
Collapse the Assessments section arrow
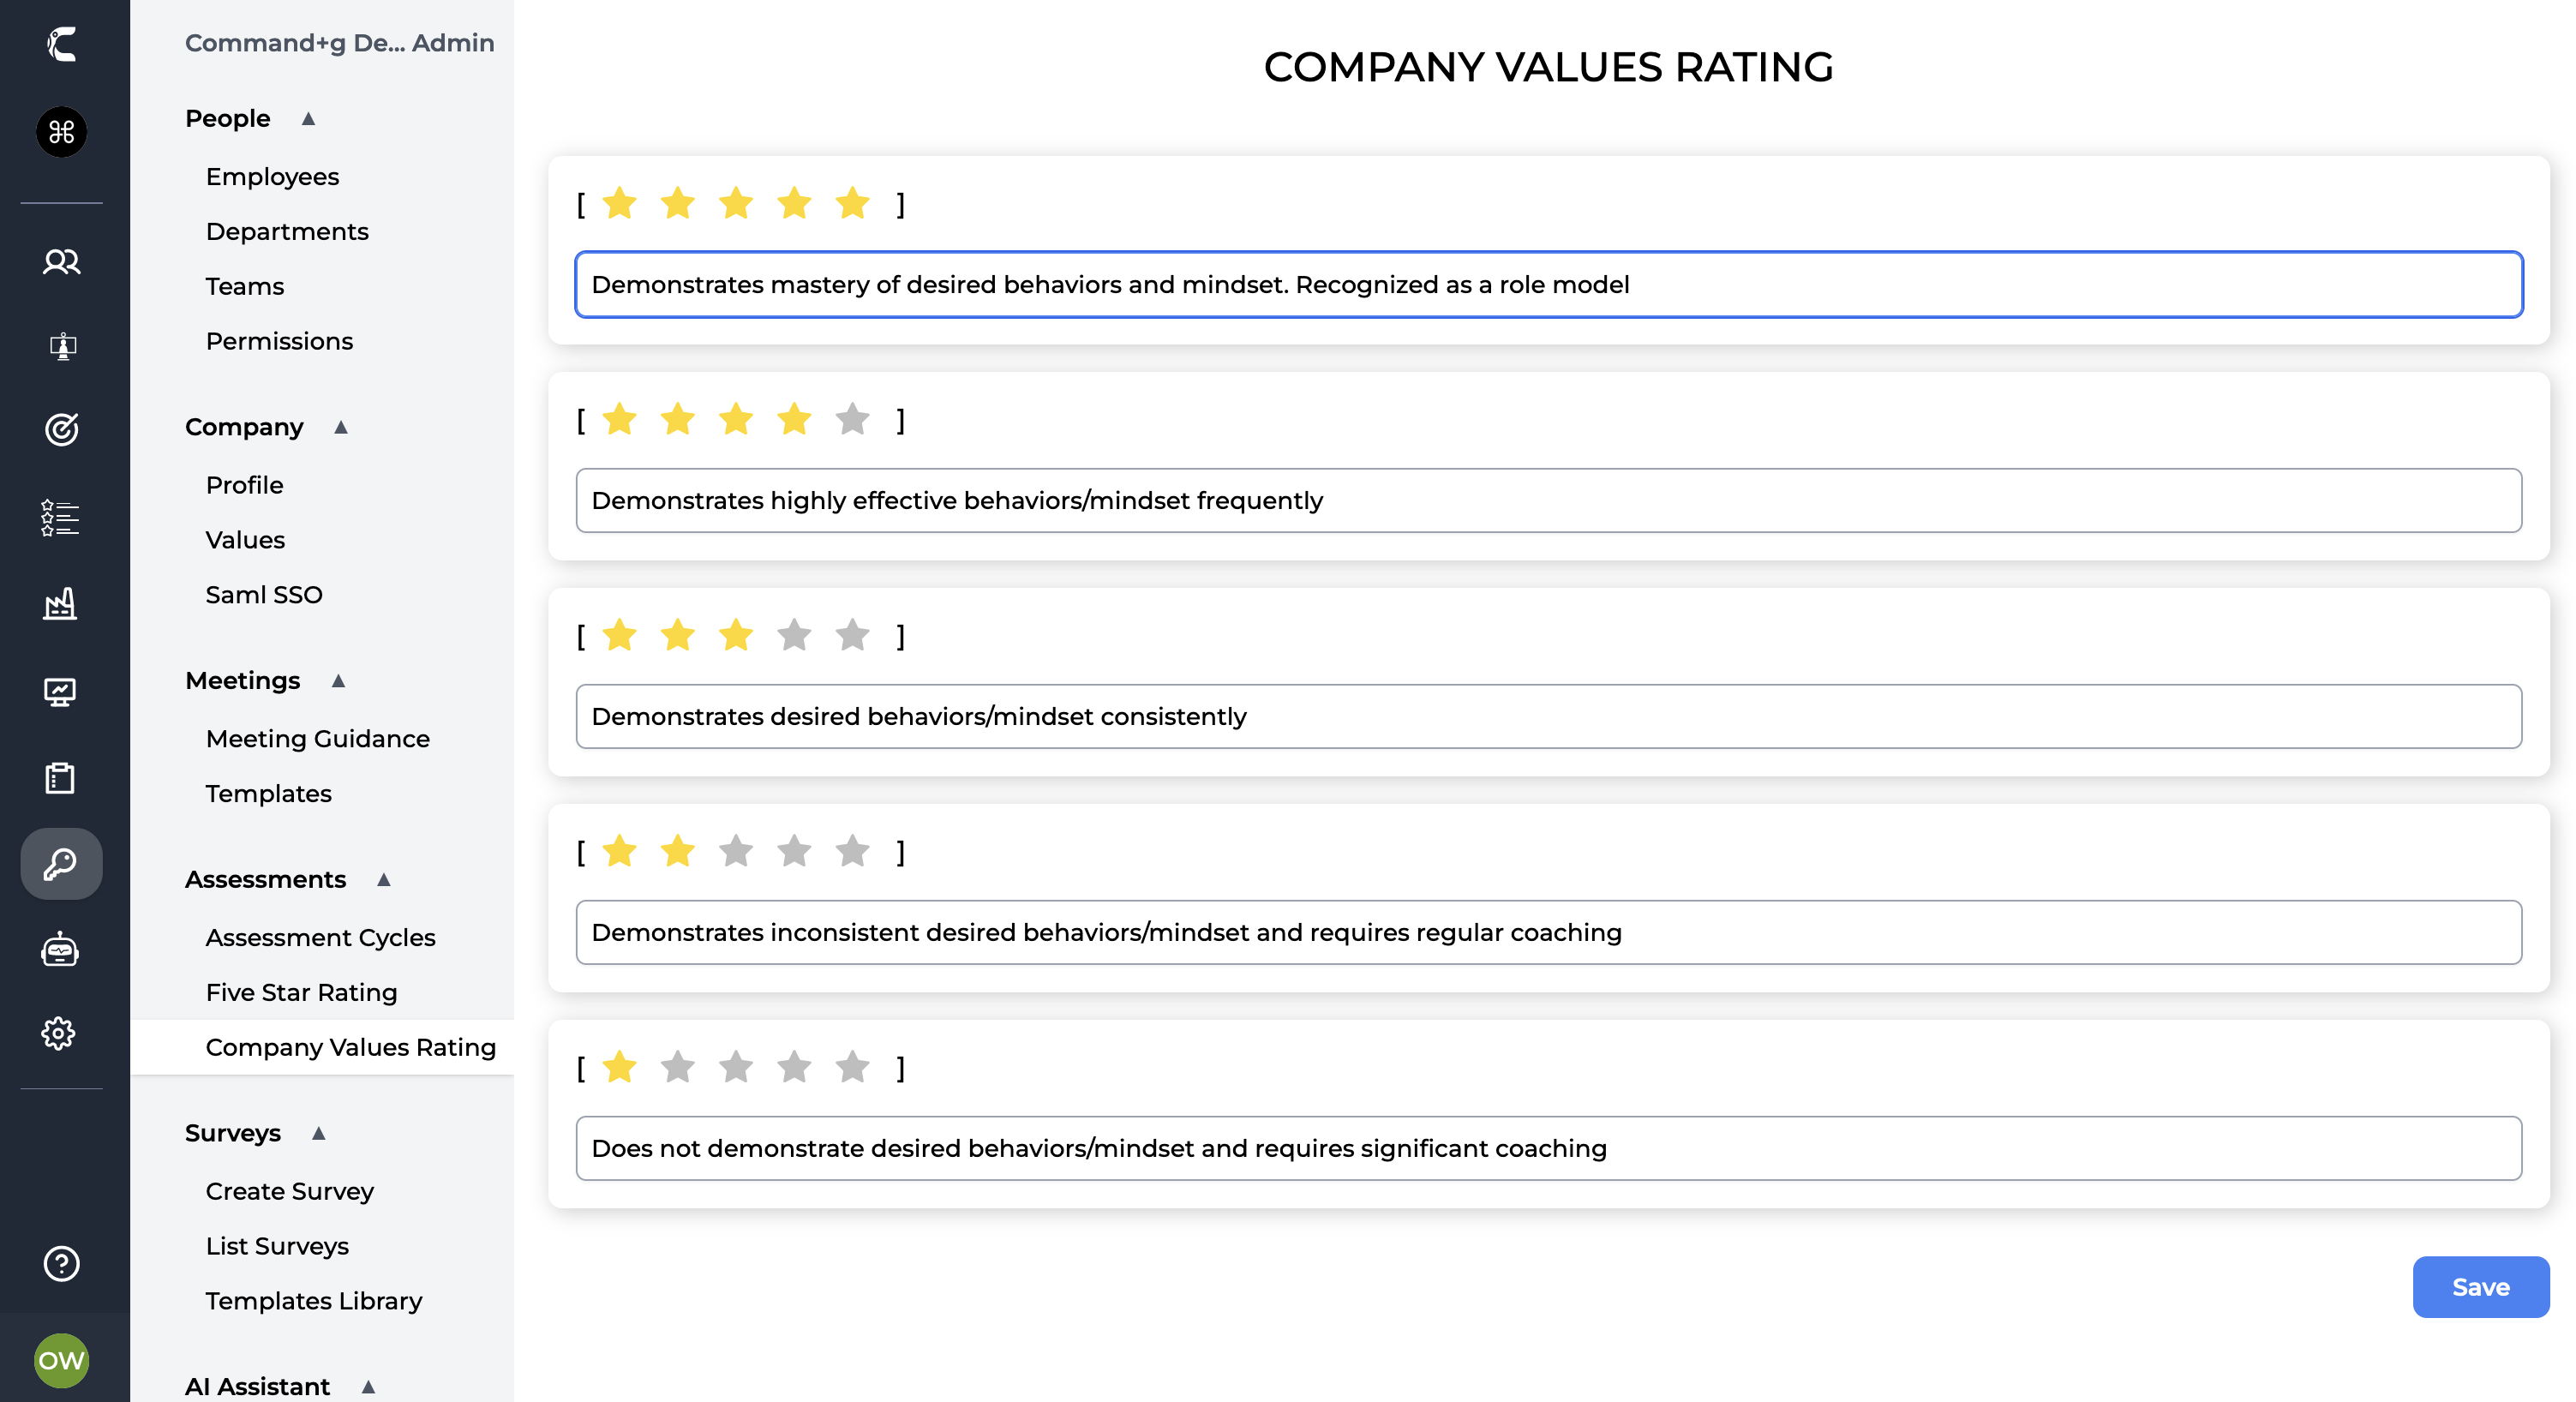(384, 879)
